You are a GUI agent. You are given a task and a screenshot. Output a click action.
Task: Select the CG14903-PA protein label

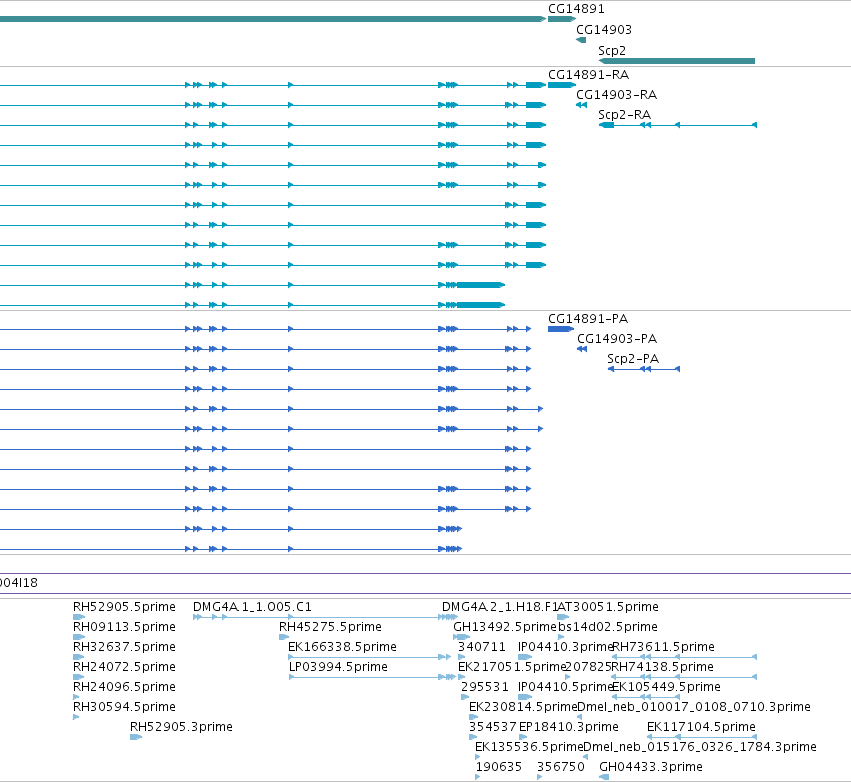pyautogui.click(x=617, y=339)
